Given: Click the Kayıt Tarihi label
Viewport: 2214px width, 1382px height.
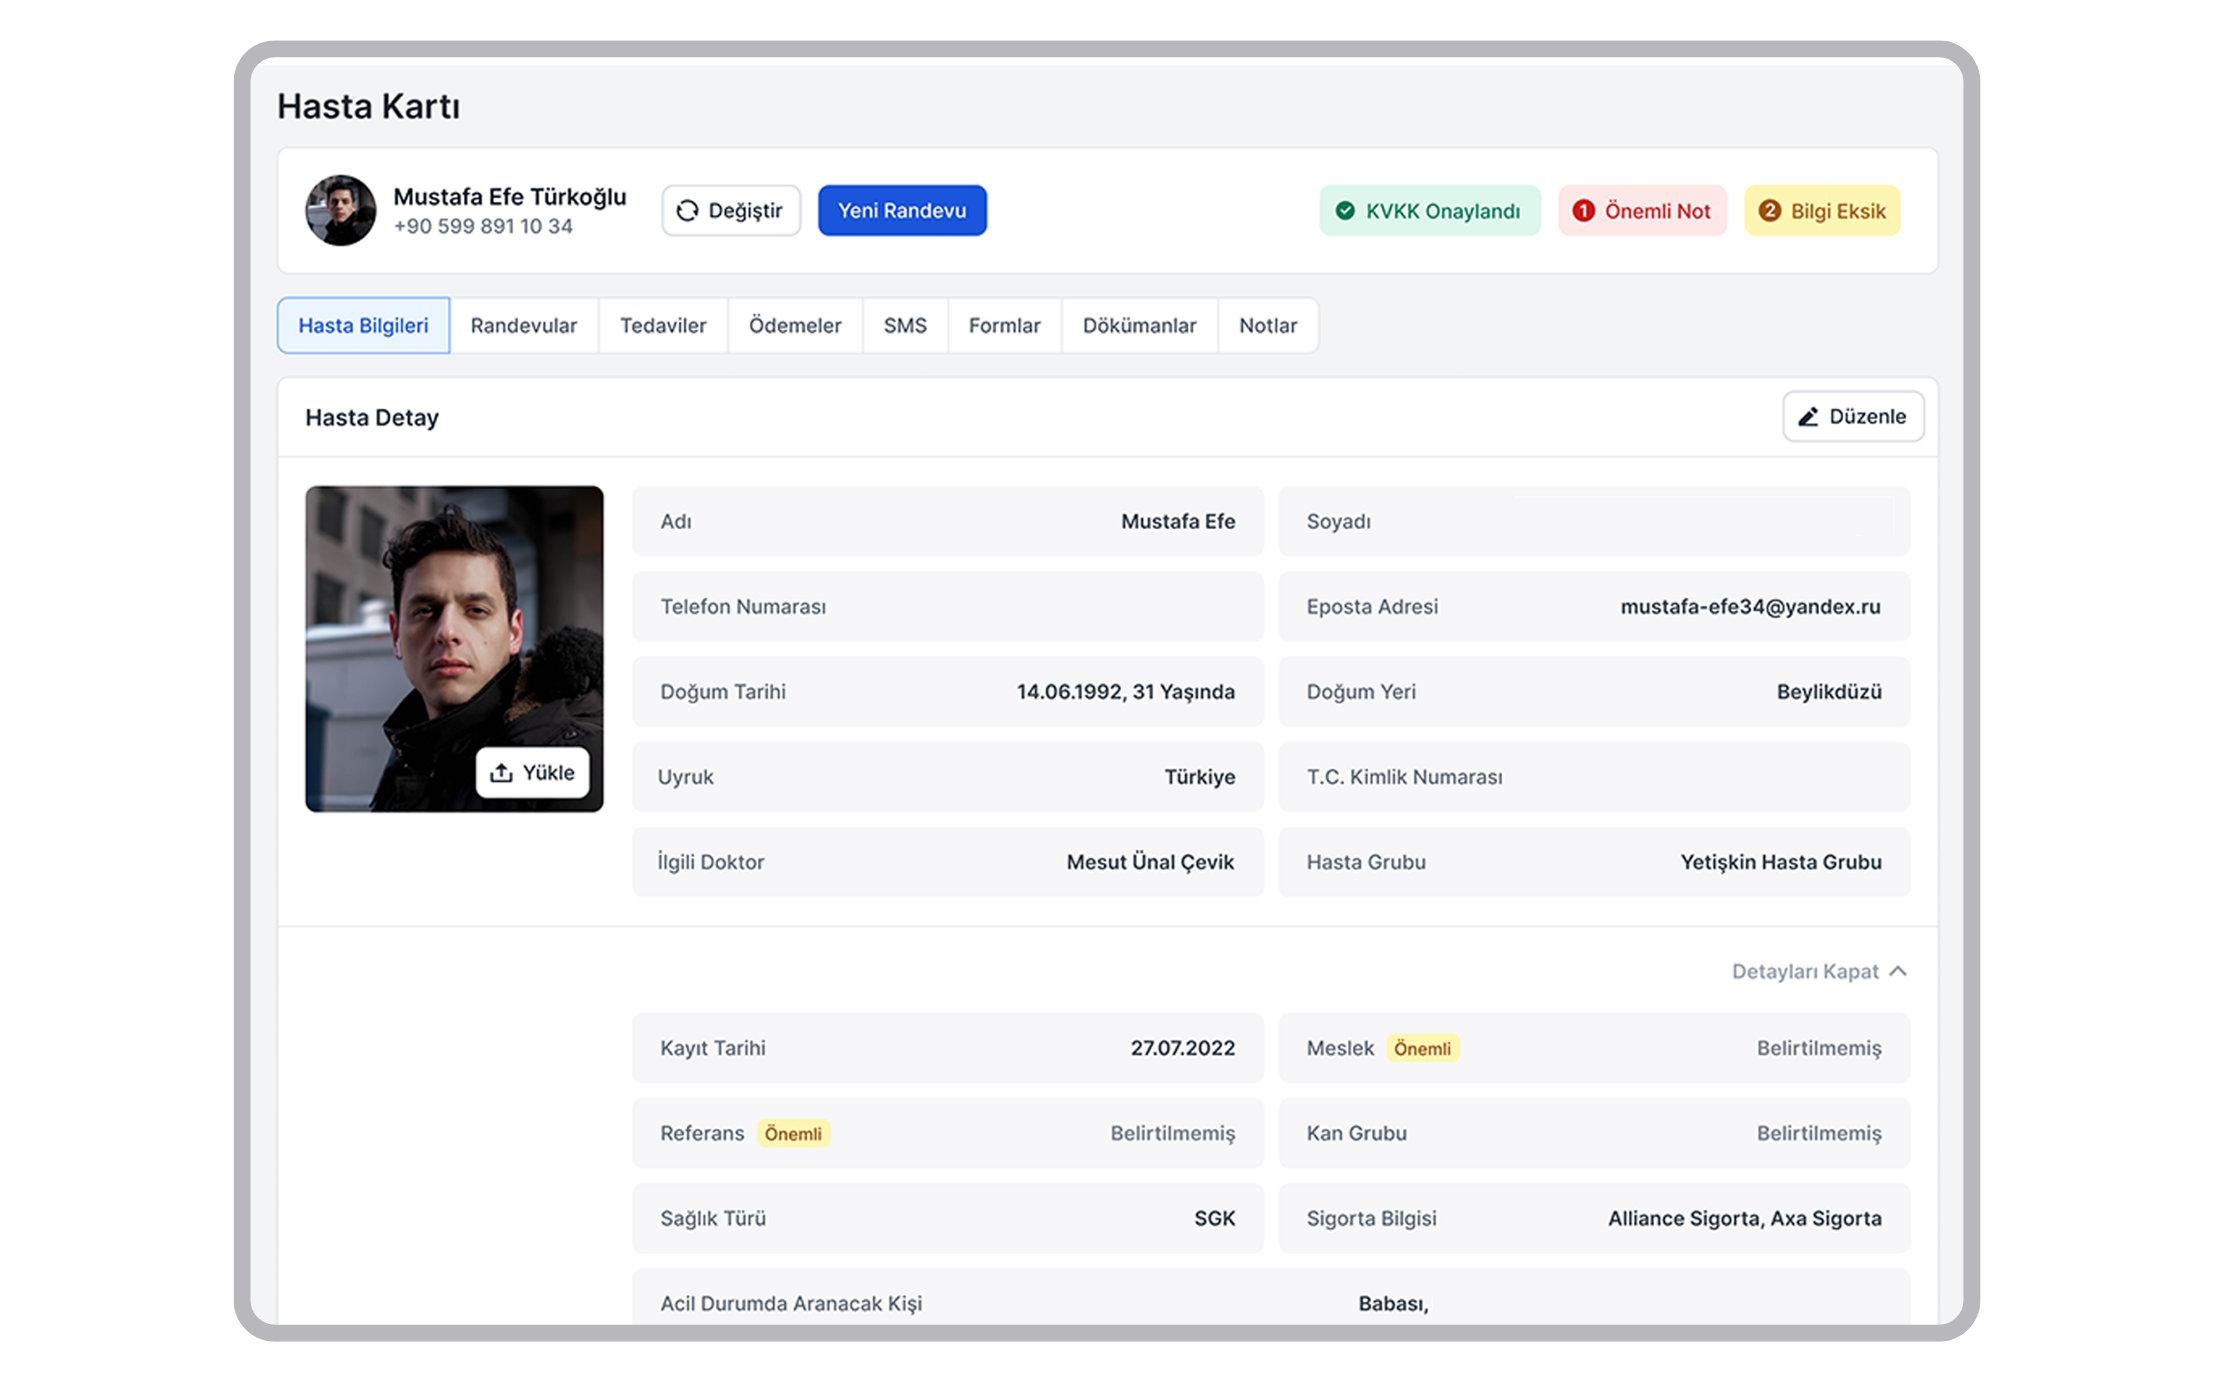Looking at the screenshot, I should coord(713,1047).
